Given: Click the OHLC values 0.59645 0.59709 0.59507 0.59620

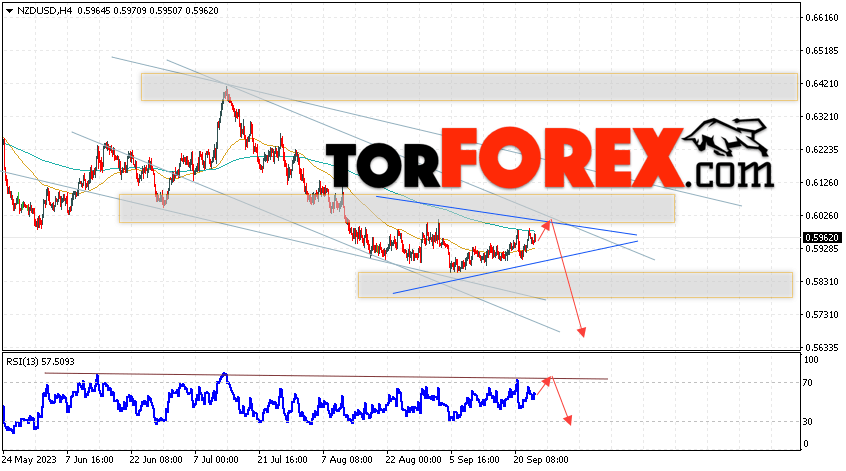Looking at the screenshot, I should tap(148, 11).
